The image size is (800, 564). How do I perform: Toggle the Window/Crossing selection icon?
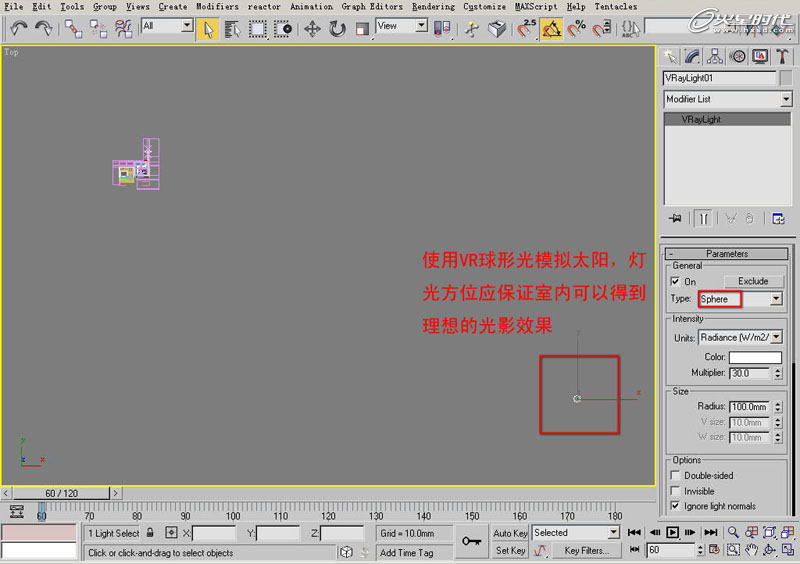click(x=282, y=29)
